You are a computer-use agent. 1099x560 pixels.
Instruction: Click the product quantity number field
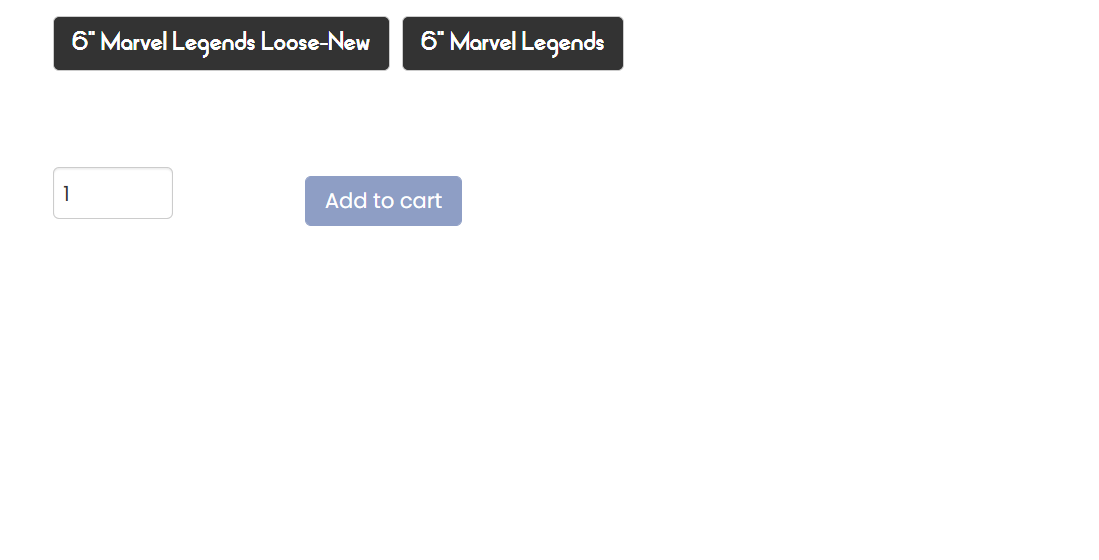[113, 193]
